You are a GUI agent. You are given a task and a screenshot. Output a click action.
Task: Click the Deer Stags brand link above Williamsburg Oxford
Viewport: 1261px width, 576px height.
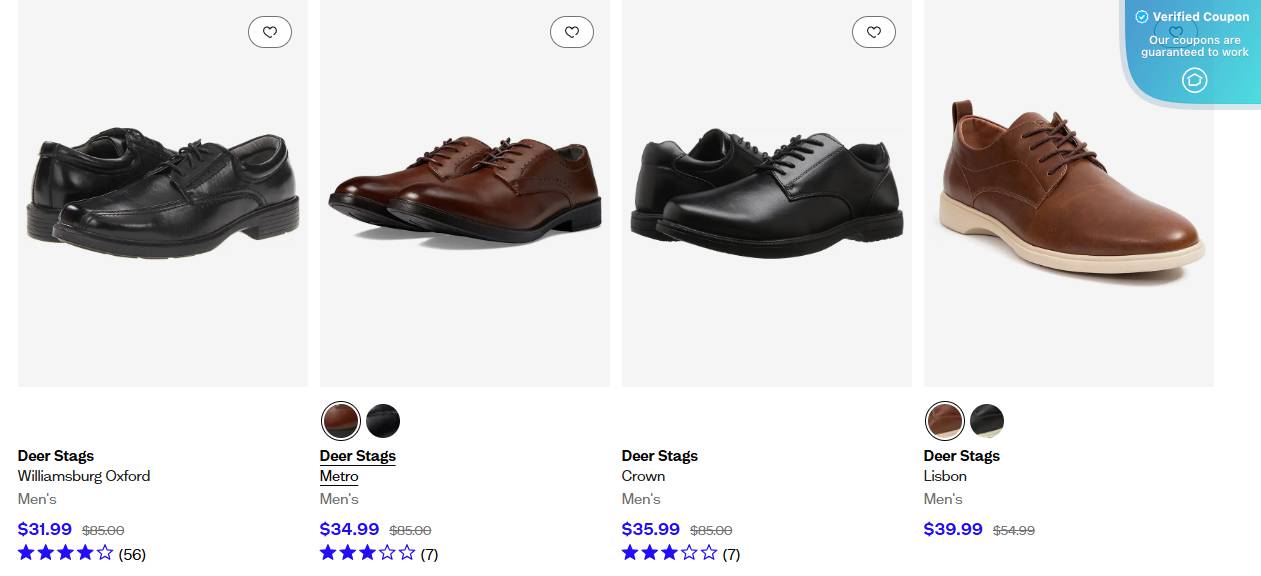click(56, 456)
